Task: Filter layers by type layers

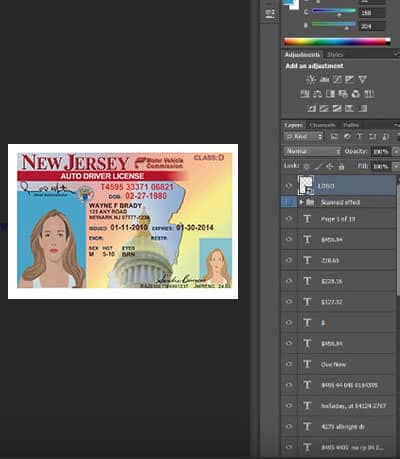Action: (360, 136)
